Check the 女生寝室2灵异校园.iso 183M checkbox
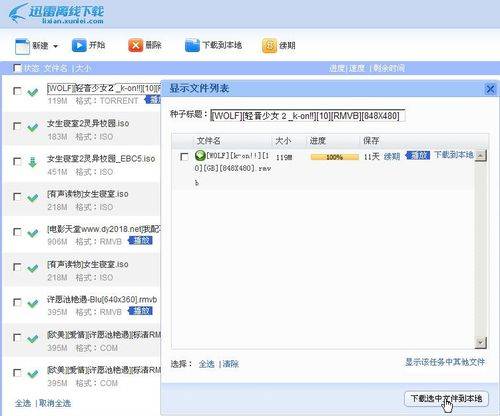Image resolution: width=500 pixels, height=416 pixels. tap(17, 126)
